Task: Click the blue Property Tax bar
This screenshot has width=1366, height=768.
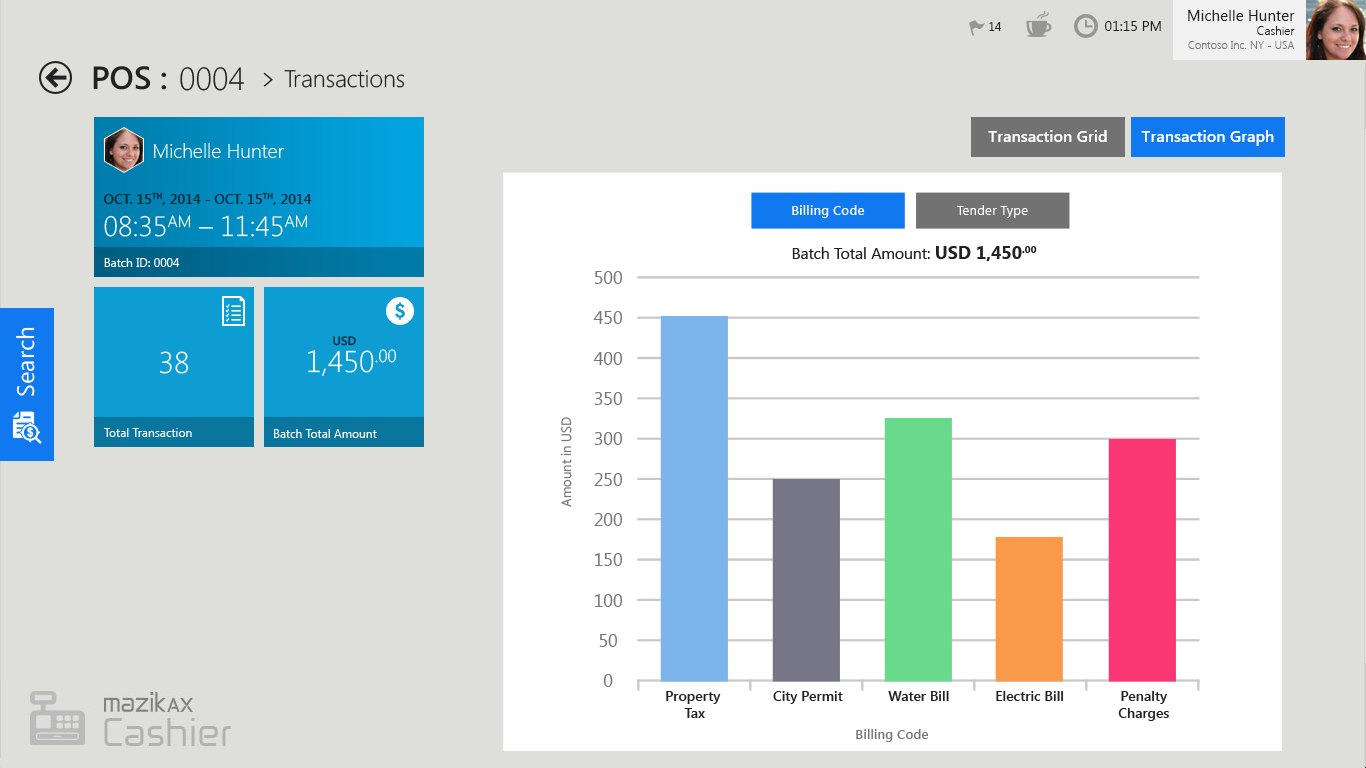Action: (x=694, y=498)
